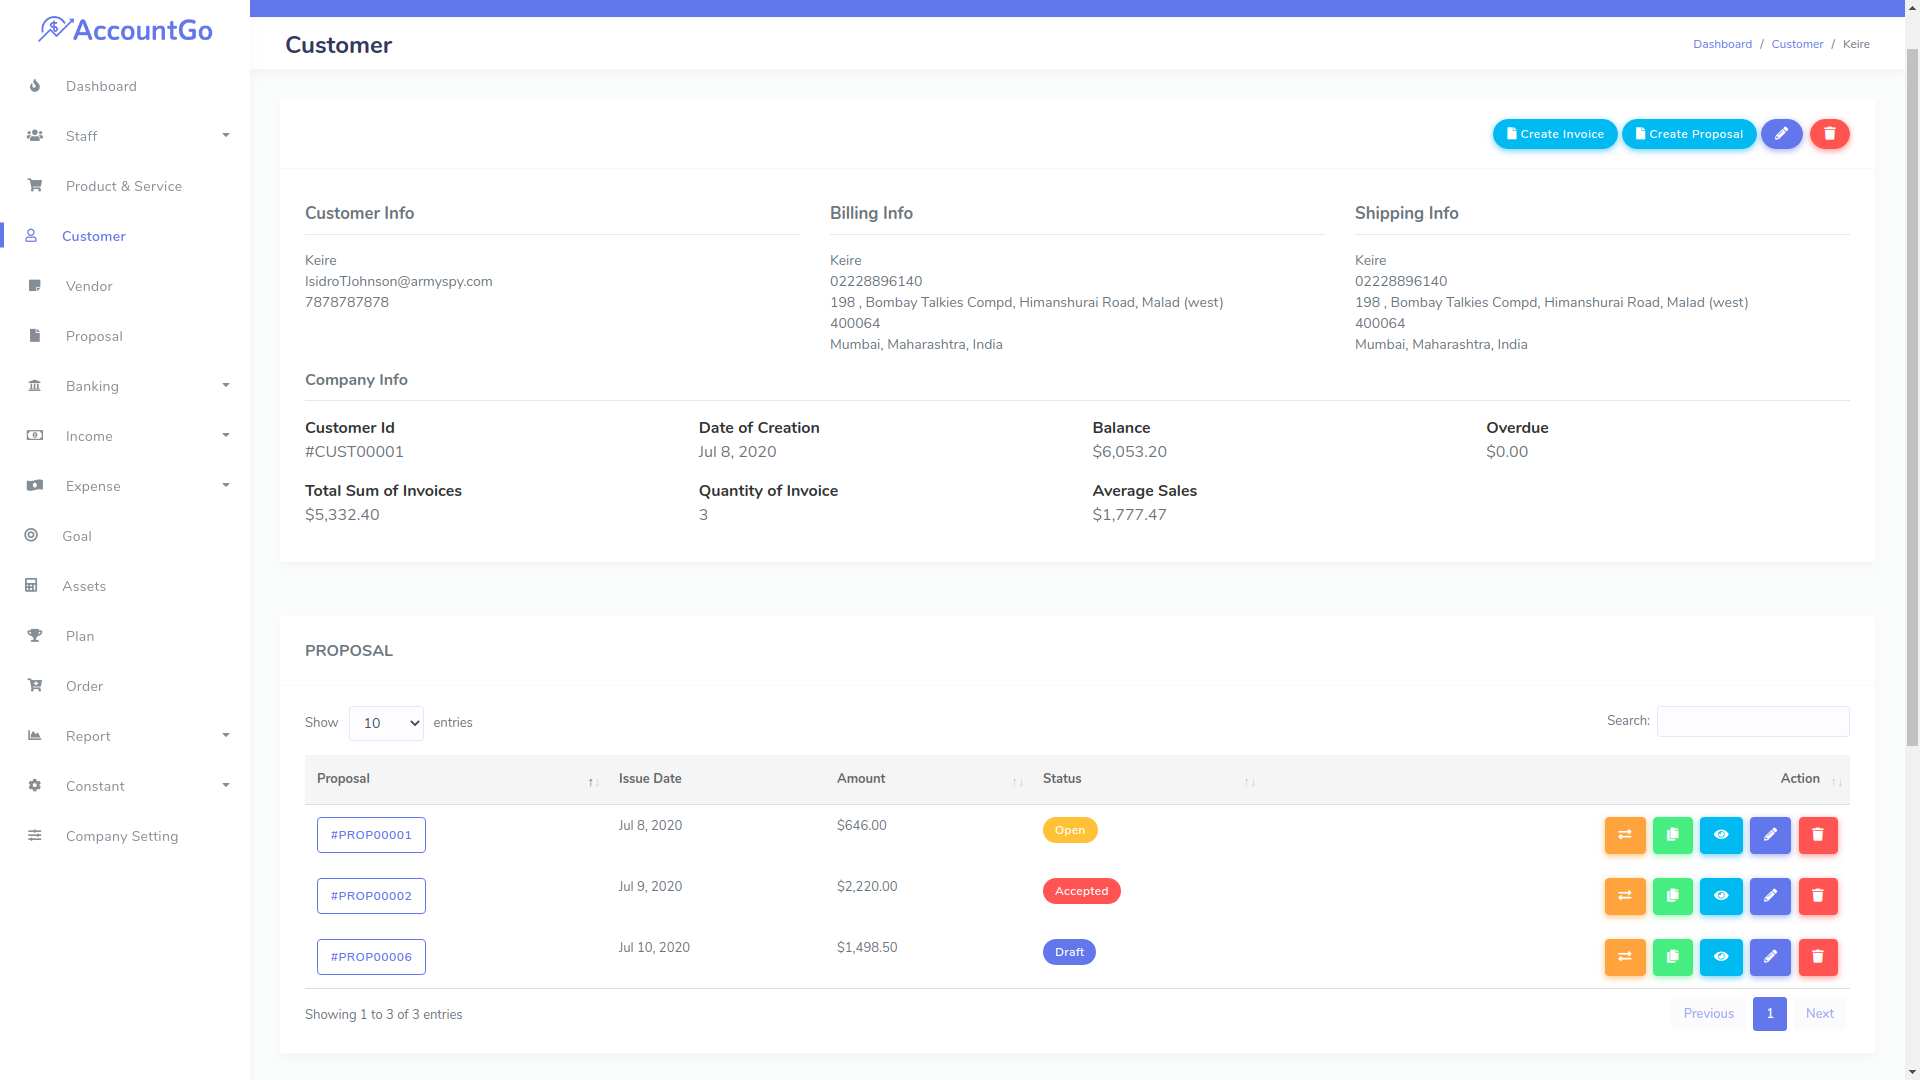This screenshot has height=1080, width=1920.
Task: Click the Create Proposal button
Action: click(x=1689, y=134)
